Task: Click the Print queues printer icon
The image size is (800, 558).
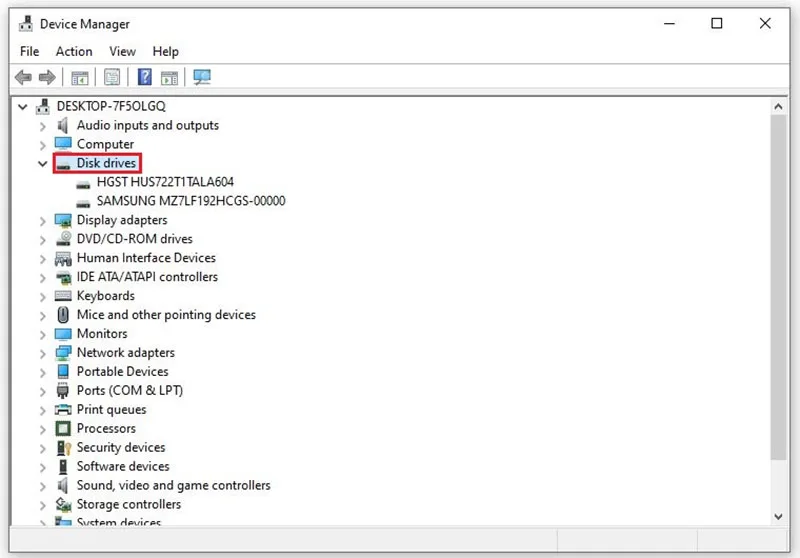Action: [x=63, y=410]
